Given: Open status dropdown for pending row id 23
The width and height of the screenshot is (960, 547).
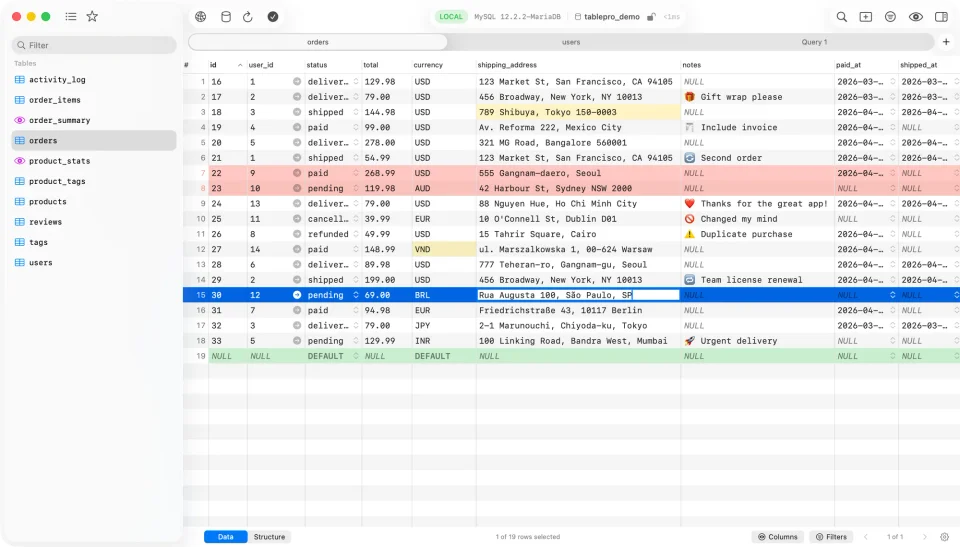Looking at the screenshot, I should [356, 188].
